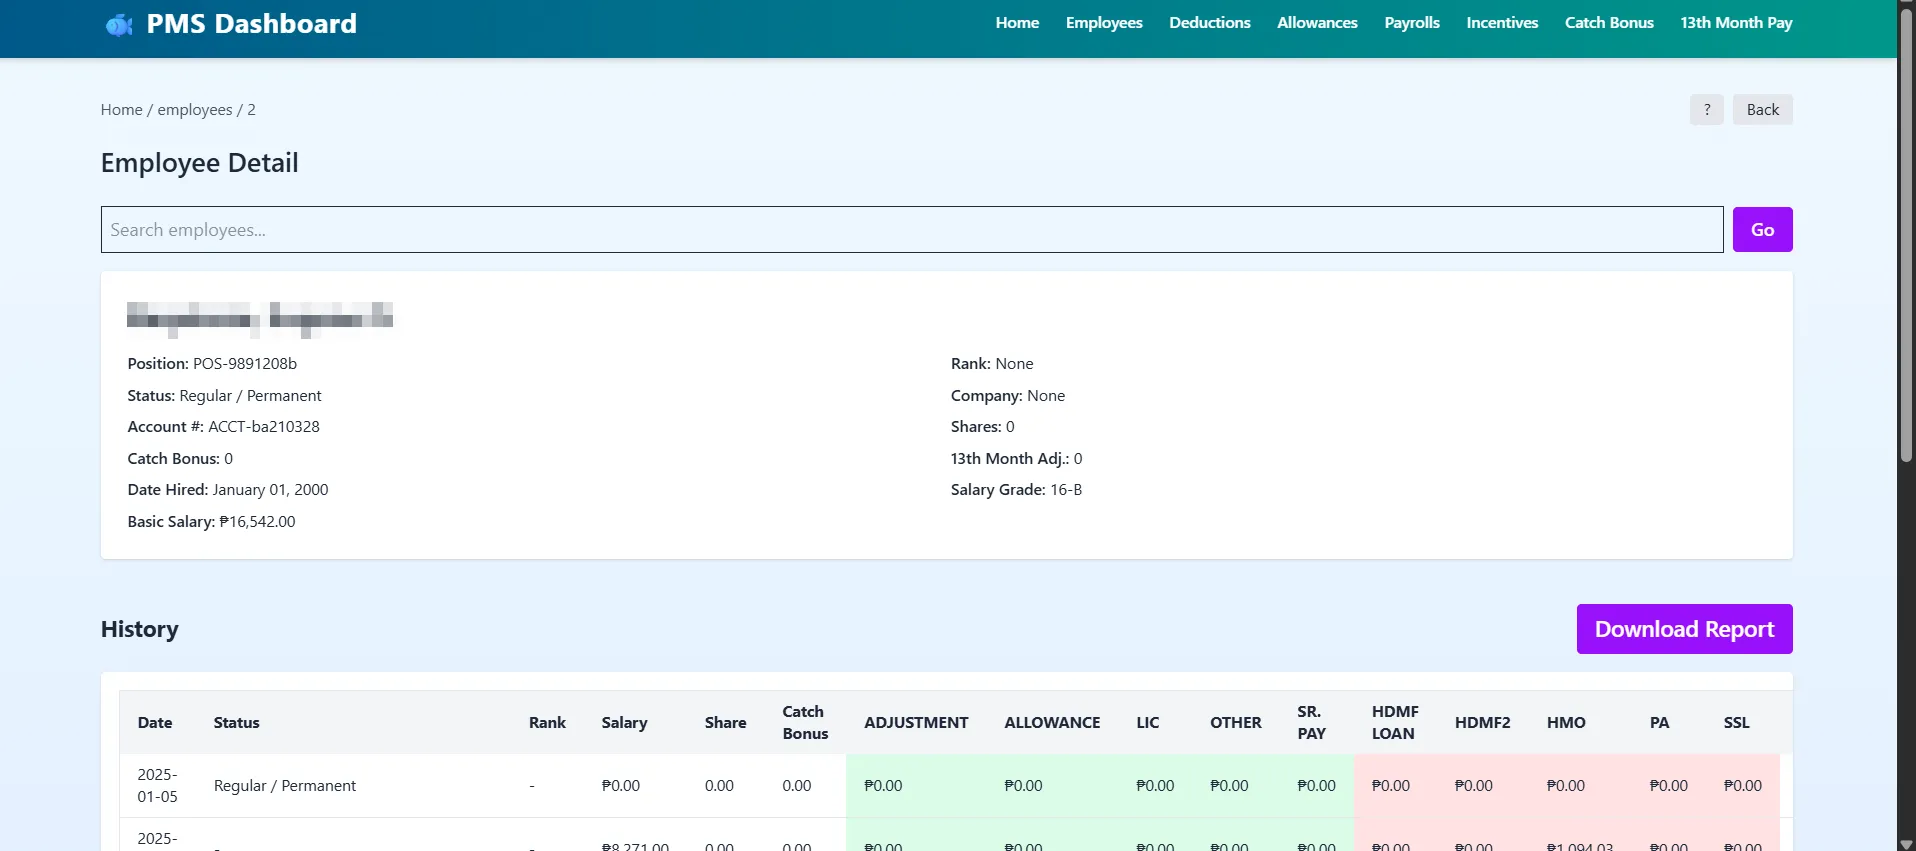Click the Date column header
Image resolution: width=1916 pixels, height=851 pixels.
[x=155, y=723]
